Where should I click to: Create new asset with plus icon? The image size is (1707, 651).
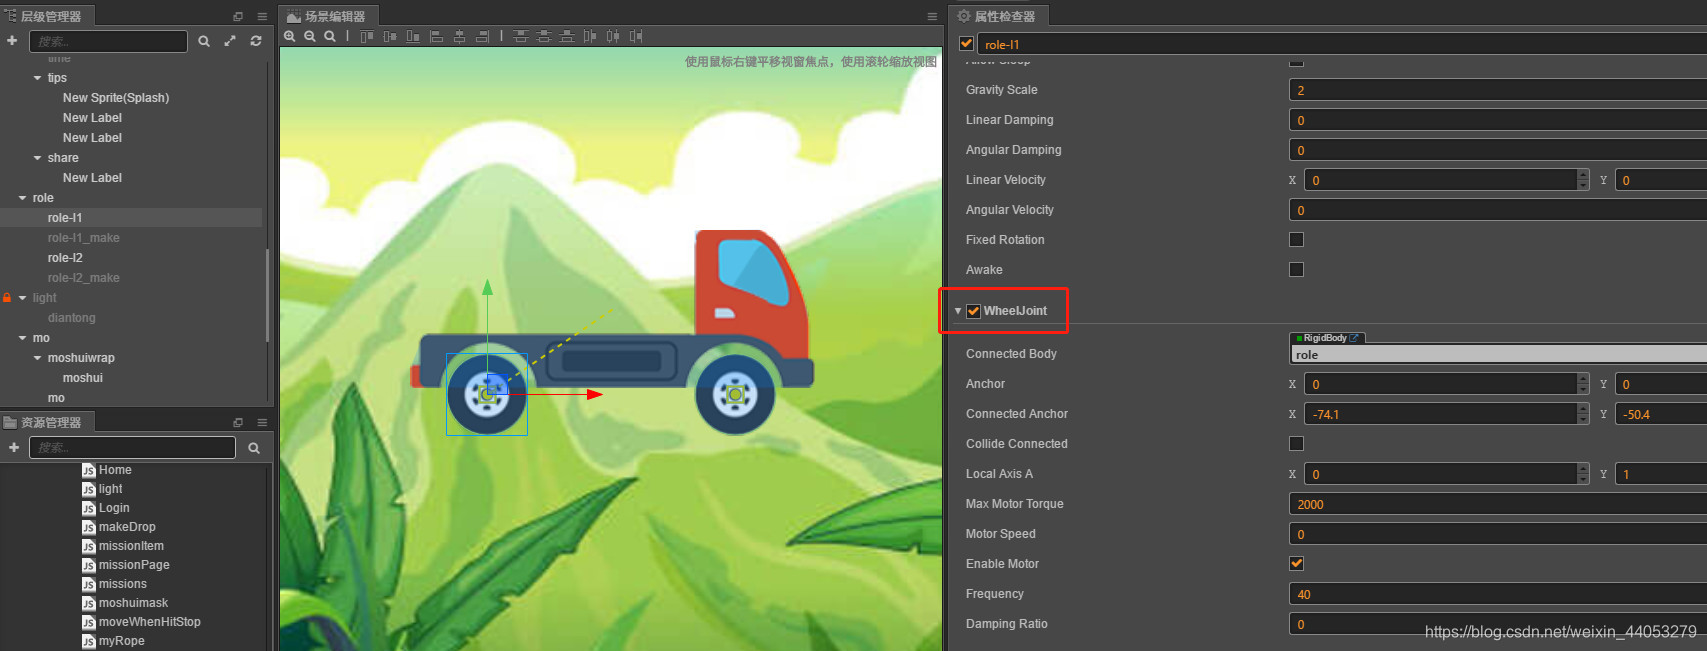(x=14, y=447)
